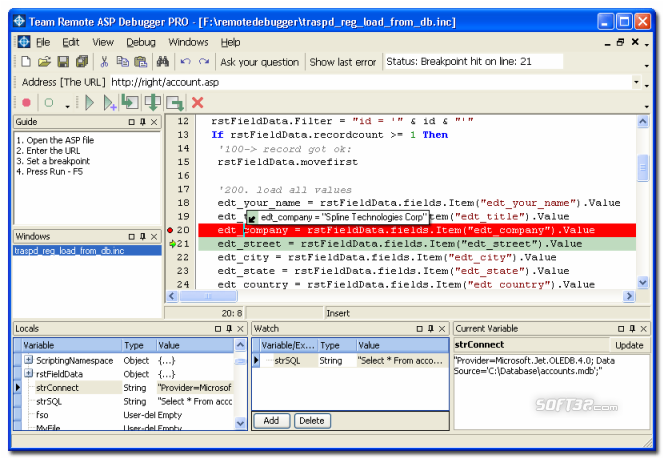Image resolution: width=664 pixels, height=459 pixels.
Task: Click Update for current variable
Action: coord(629,345)
